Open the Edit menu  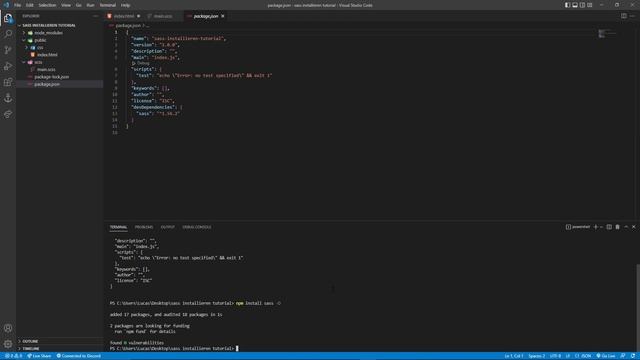point(30,5)
